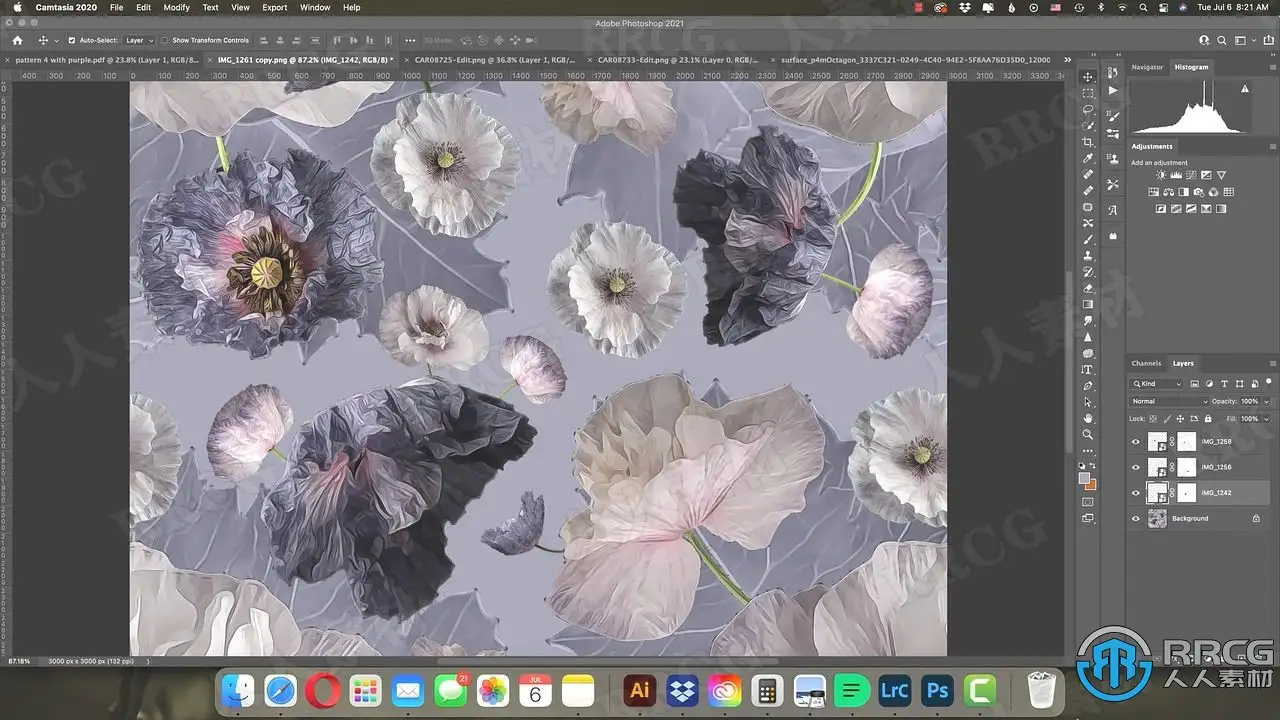Pick the Eyedropper tool
1280x720 pixels.
point(1088,158)
